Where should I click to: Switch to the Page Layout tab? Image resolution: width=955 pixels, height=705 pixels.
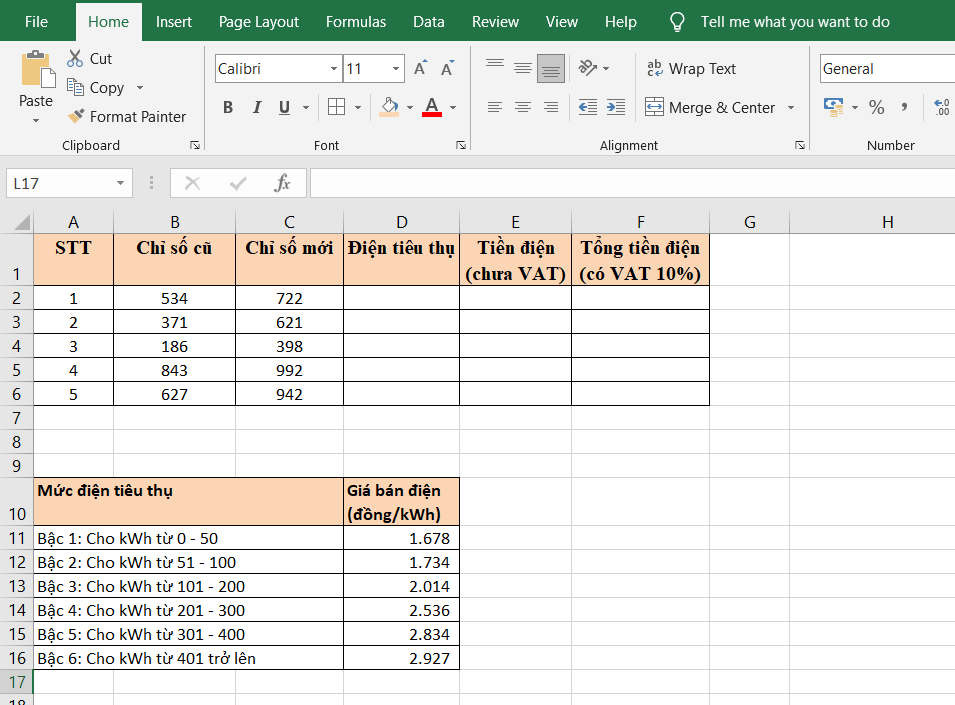(x=259, y=22)
